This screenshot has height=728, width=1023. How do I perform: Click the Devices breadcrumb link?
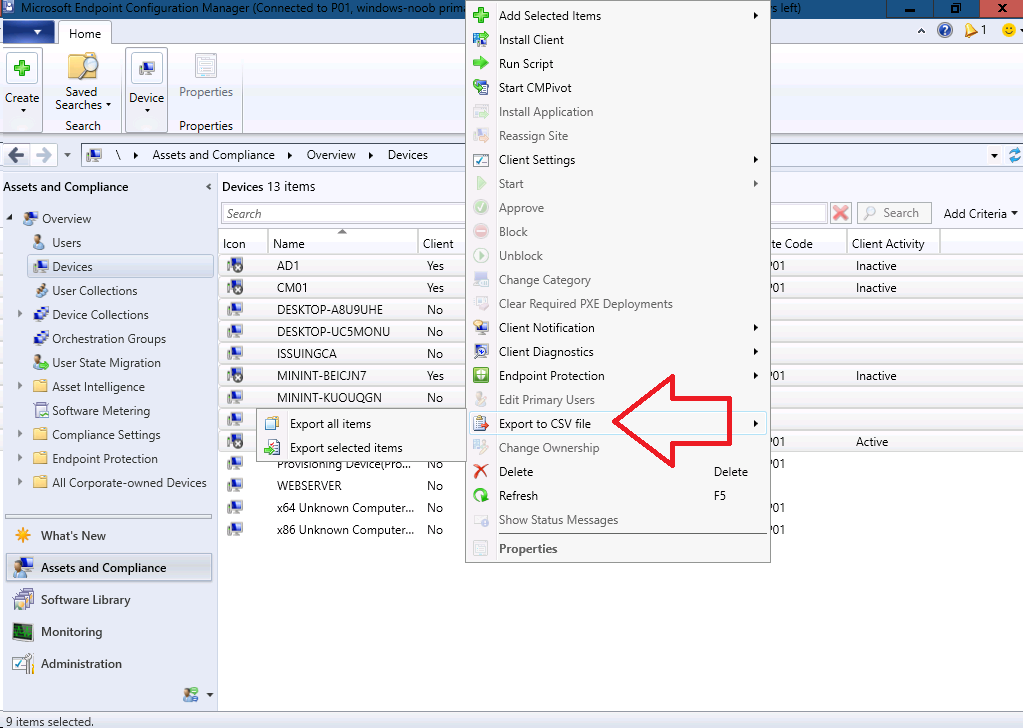click(x=408, y=155)
